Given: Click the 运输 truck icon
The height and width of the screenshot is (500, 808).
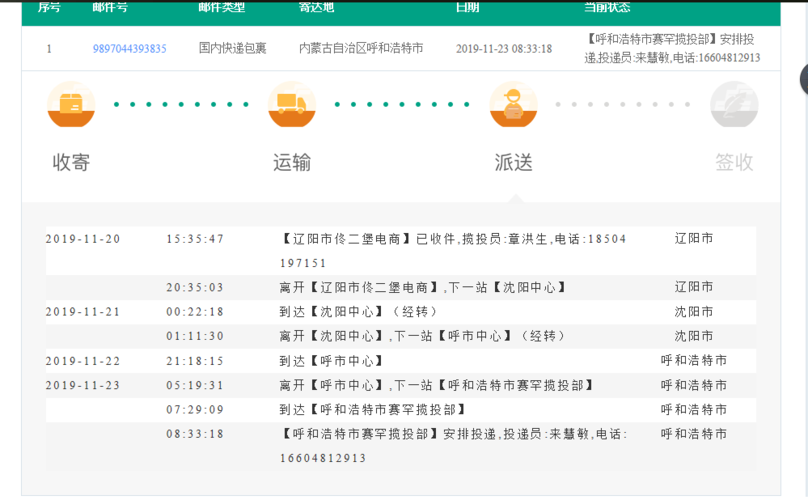Looking at the screenshot, I should pyautogui.click(x=292, y=104).
